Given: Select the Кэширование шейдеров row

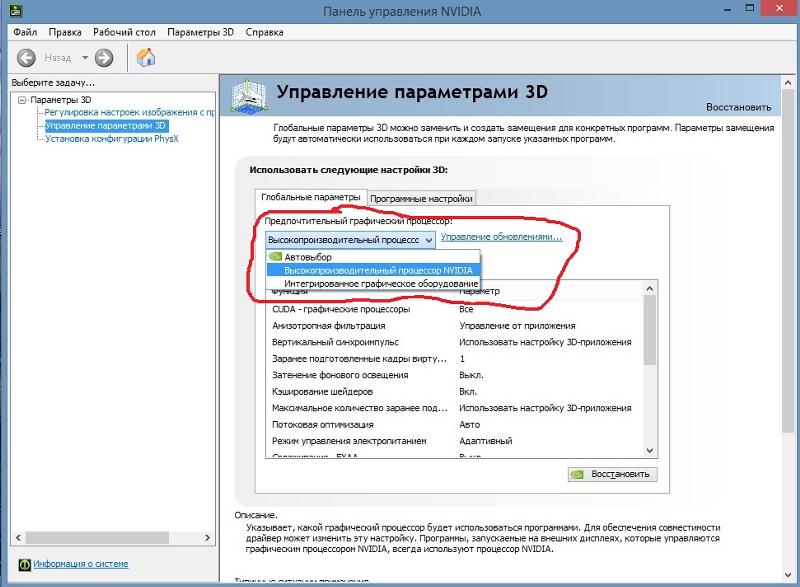Looking at the screenshot, I should pos(454,392).
